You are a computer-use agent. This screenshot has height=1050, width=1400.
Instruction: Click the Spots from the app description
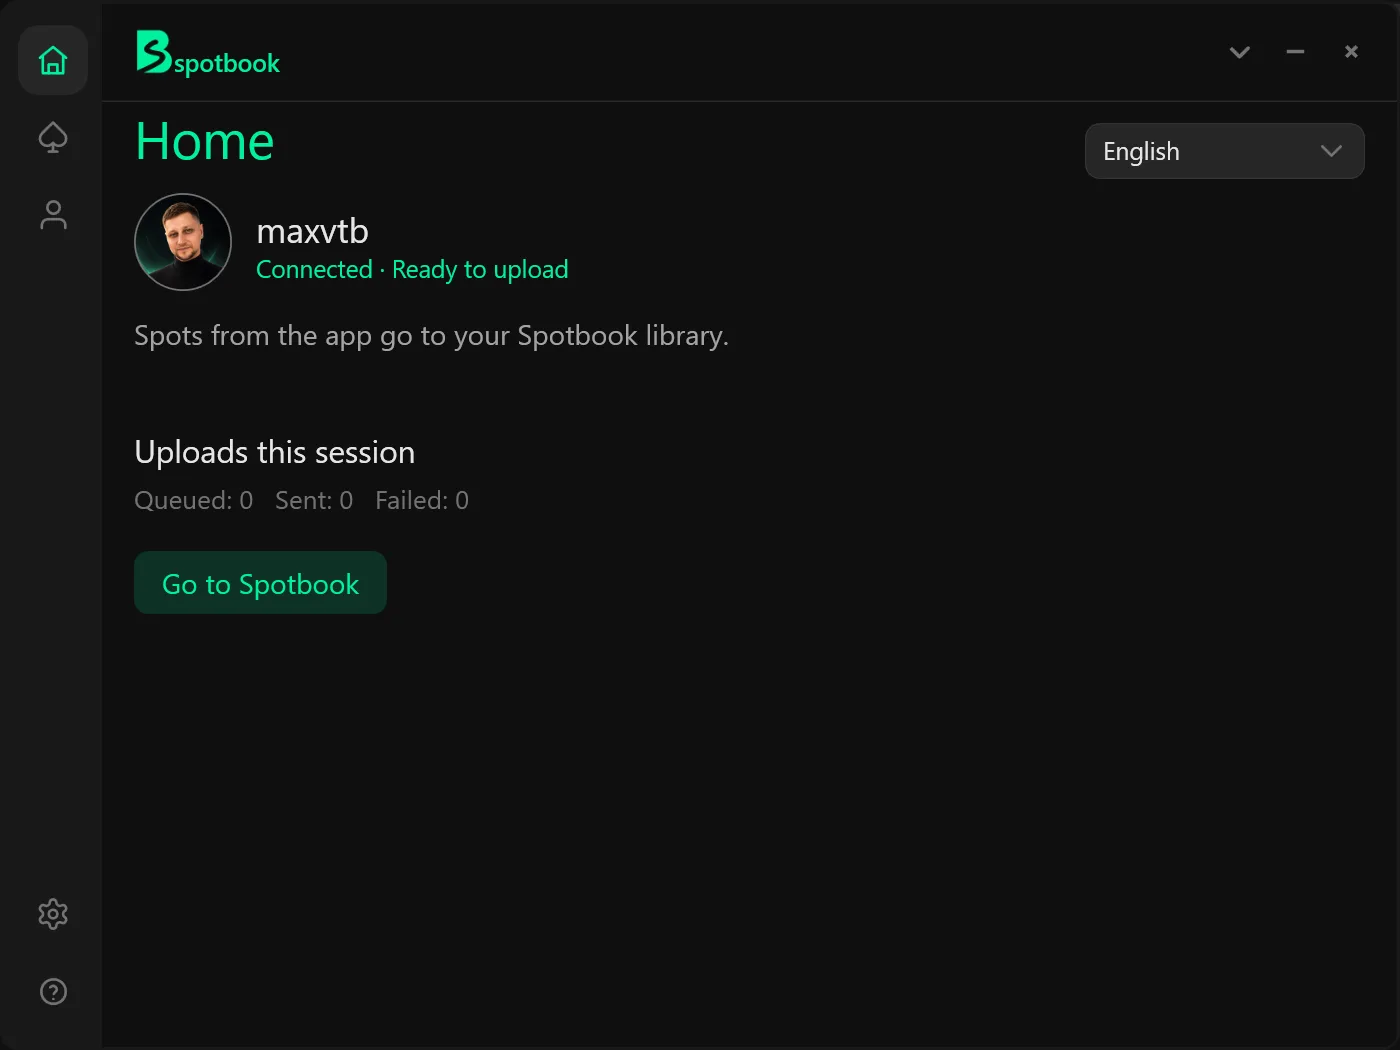[x=431, y=336]
